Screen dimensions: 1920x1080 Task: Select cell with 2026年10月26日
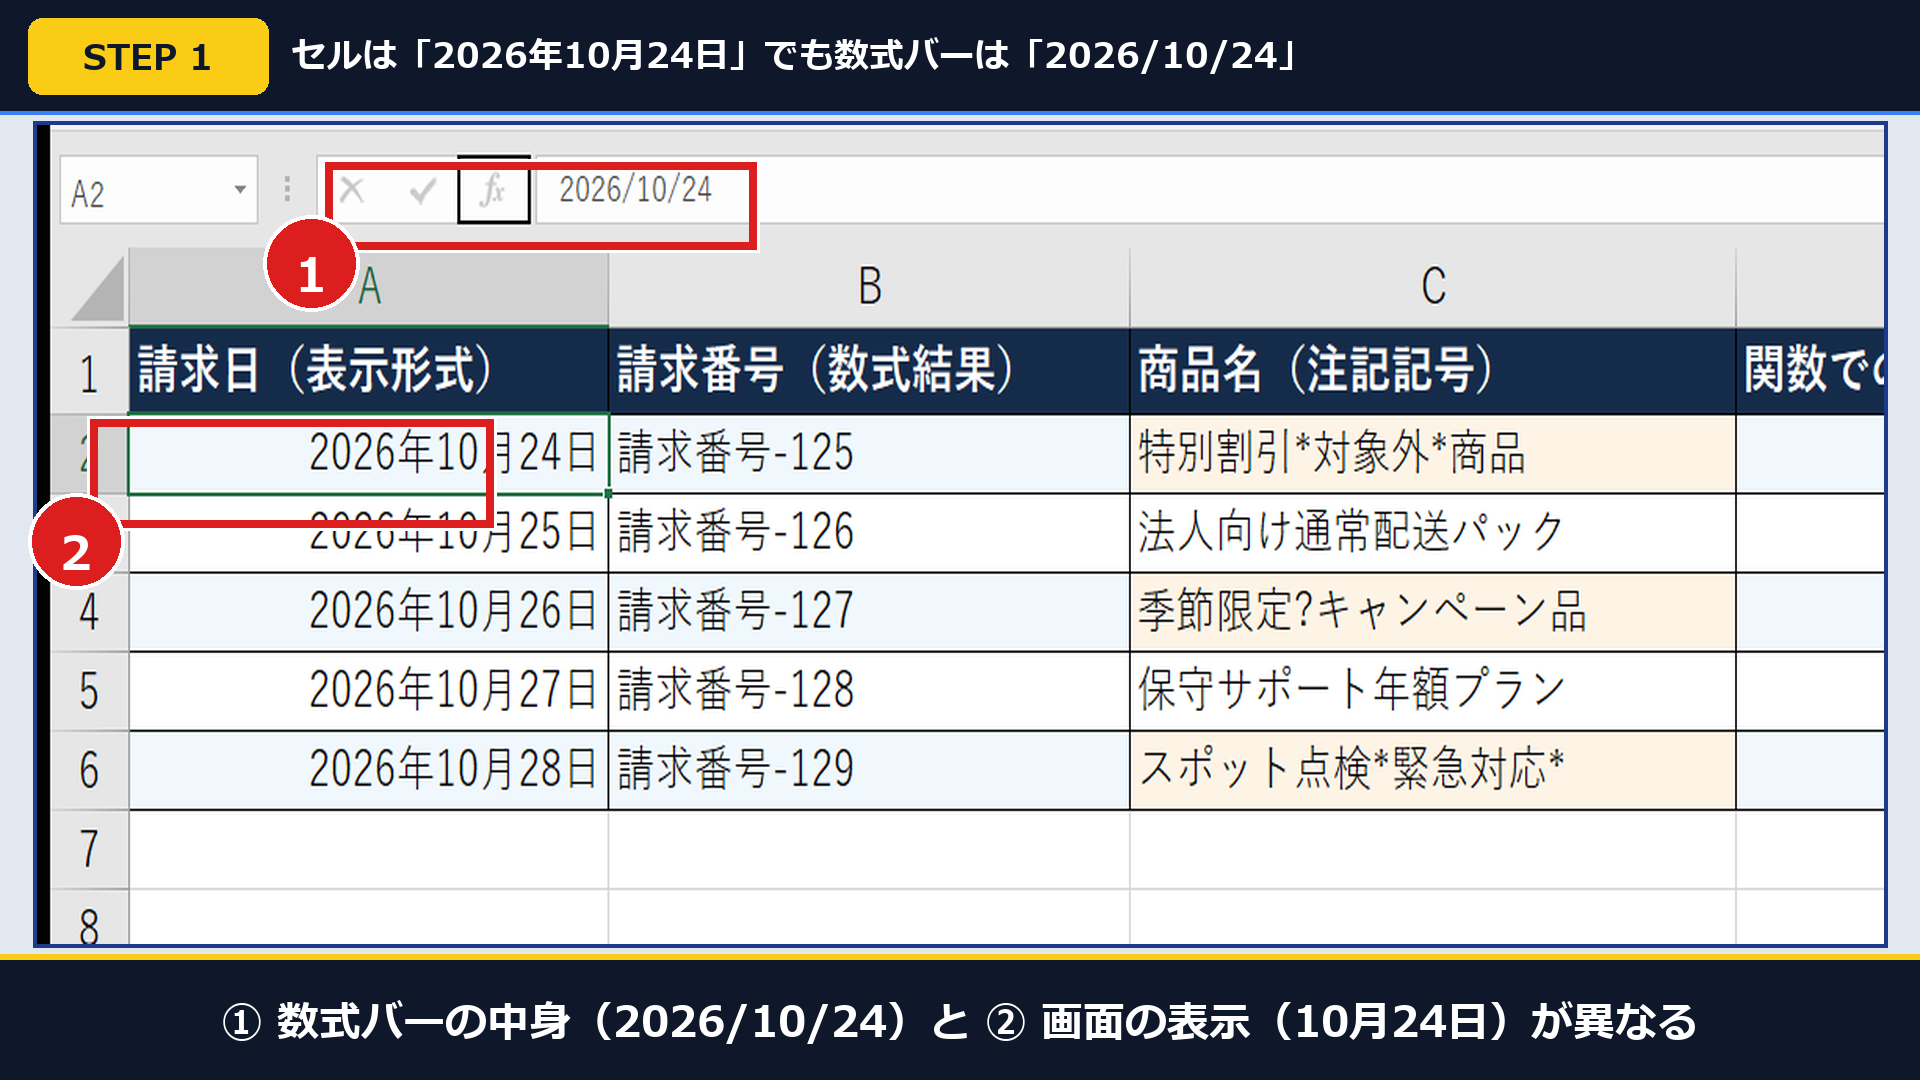coord(368,612)
